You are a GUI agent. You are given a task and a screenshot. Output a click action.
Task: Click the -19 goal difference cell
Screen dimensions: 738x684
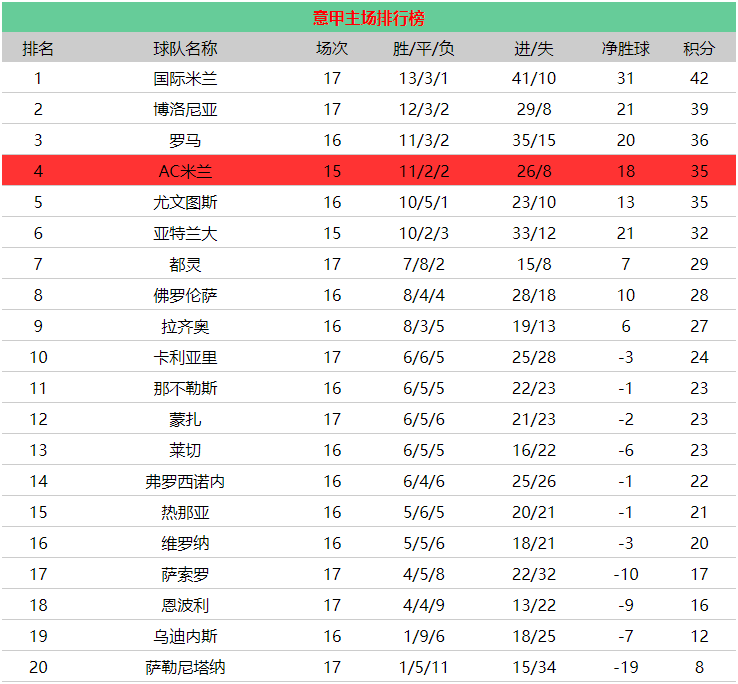coord(625,667)
